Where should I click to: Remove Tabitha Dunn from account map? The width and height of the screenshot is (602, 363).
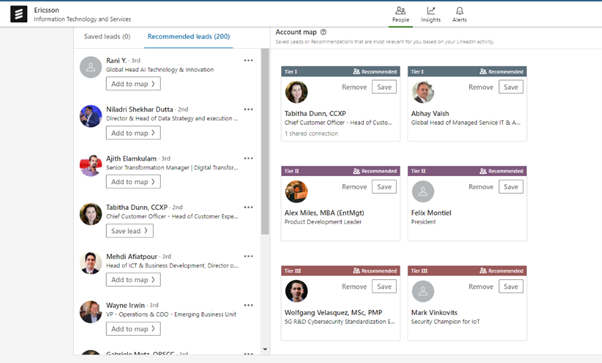coord(354,87)
